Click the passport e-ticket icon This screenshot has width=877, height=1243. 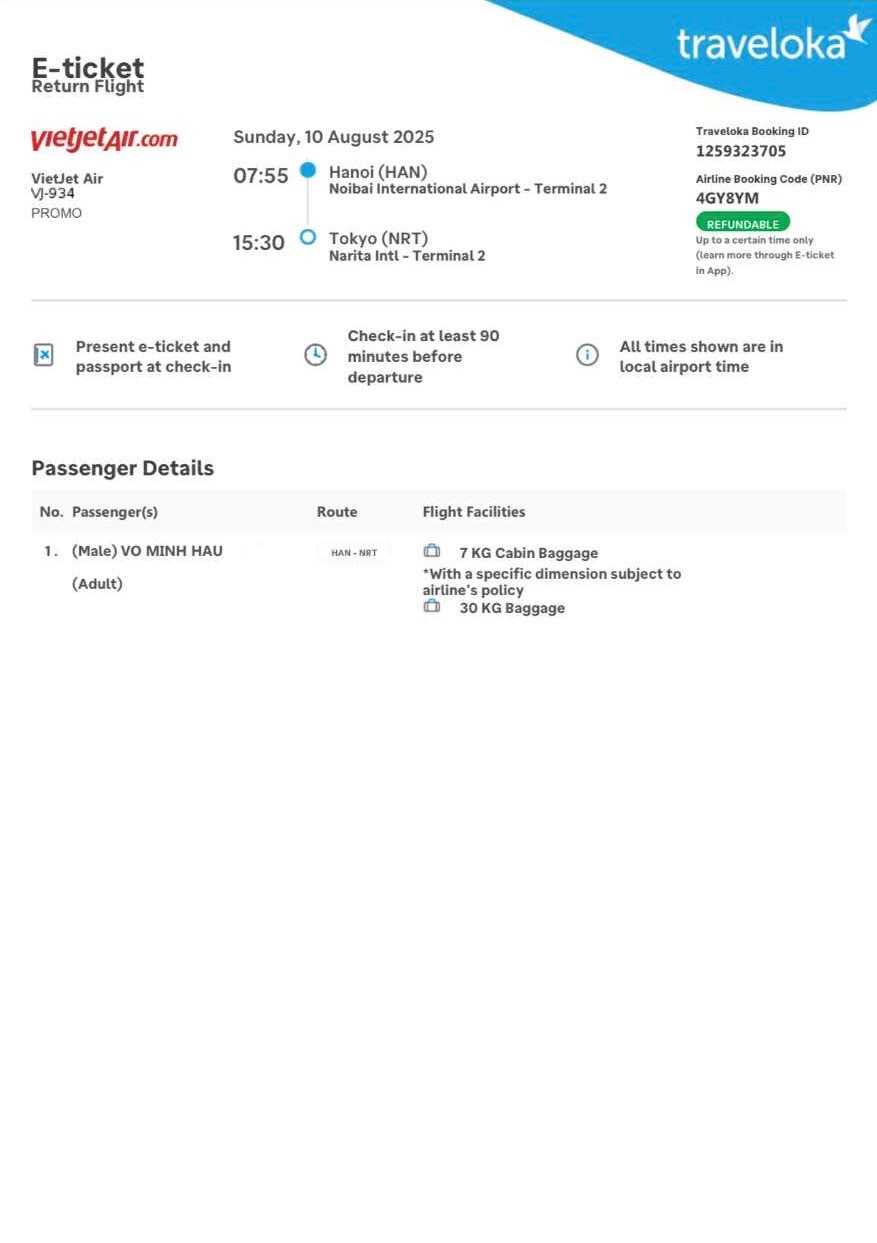(44, 355)
